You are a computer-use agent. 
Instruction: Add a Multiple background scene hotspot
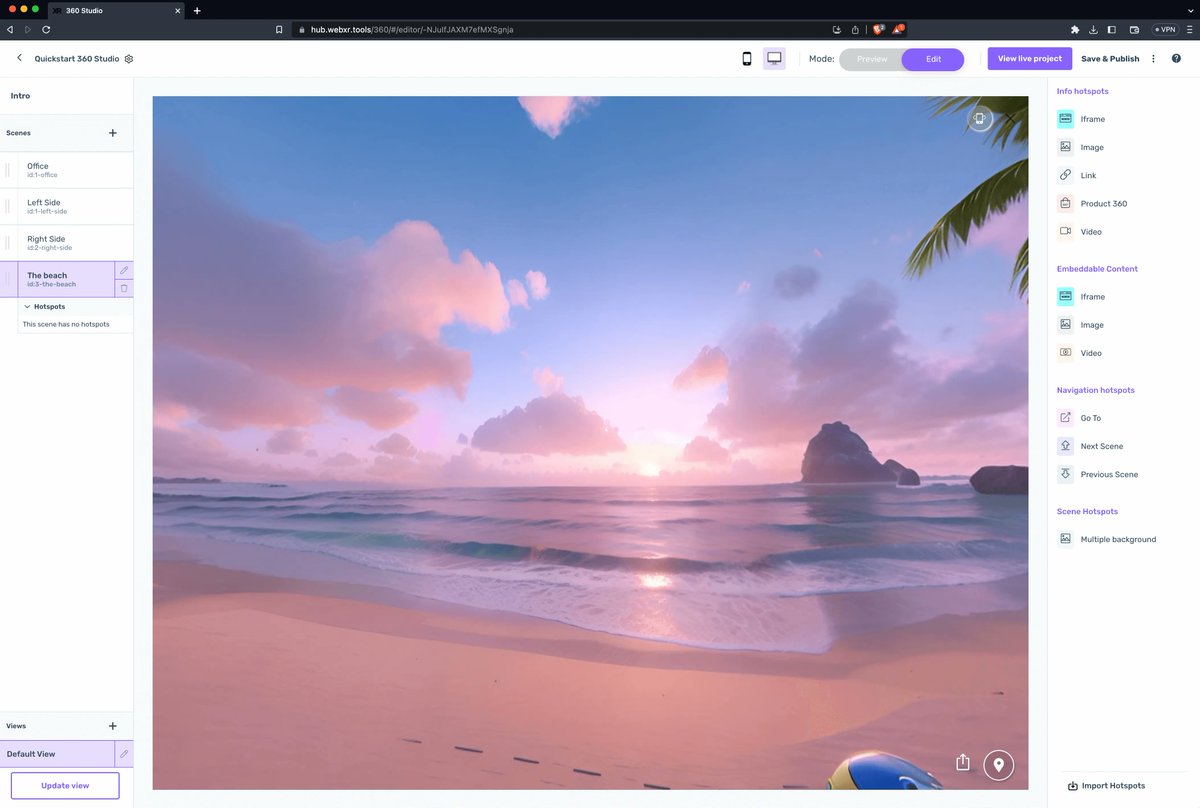click(1117, 538)
